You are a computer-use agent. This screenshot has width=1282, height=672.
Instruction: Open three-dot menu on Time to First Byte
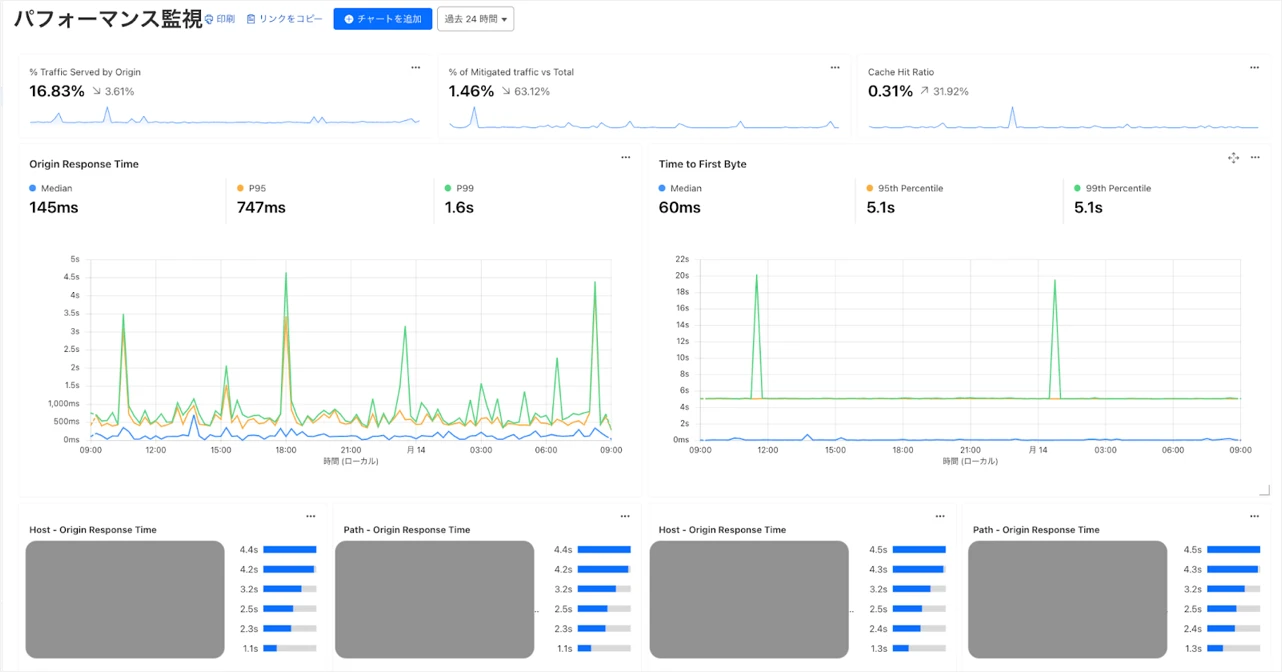coord(1255,157)
